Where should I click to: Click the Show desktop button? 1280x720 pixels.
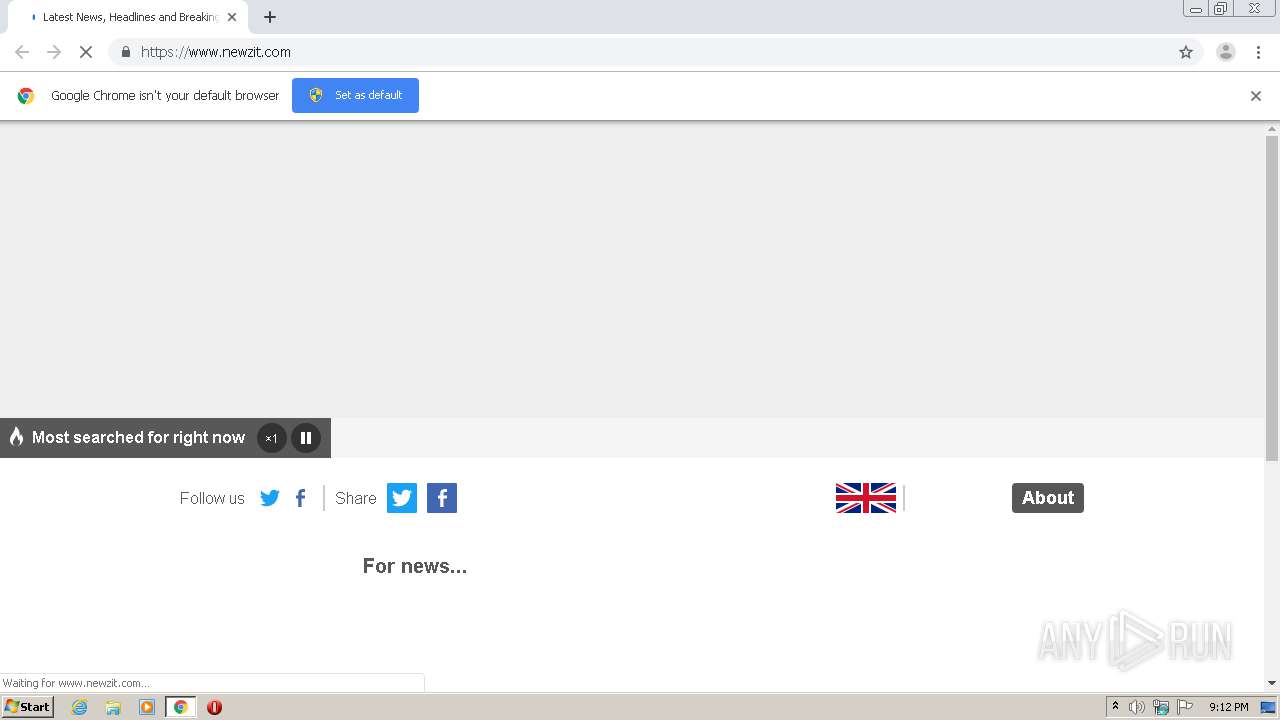tap(1269, 707)
